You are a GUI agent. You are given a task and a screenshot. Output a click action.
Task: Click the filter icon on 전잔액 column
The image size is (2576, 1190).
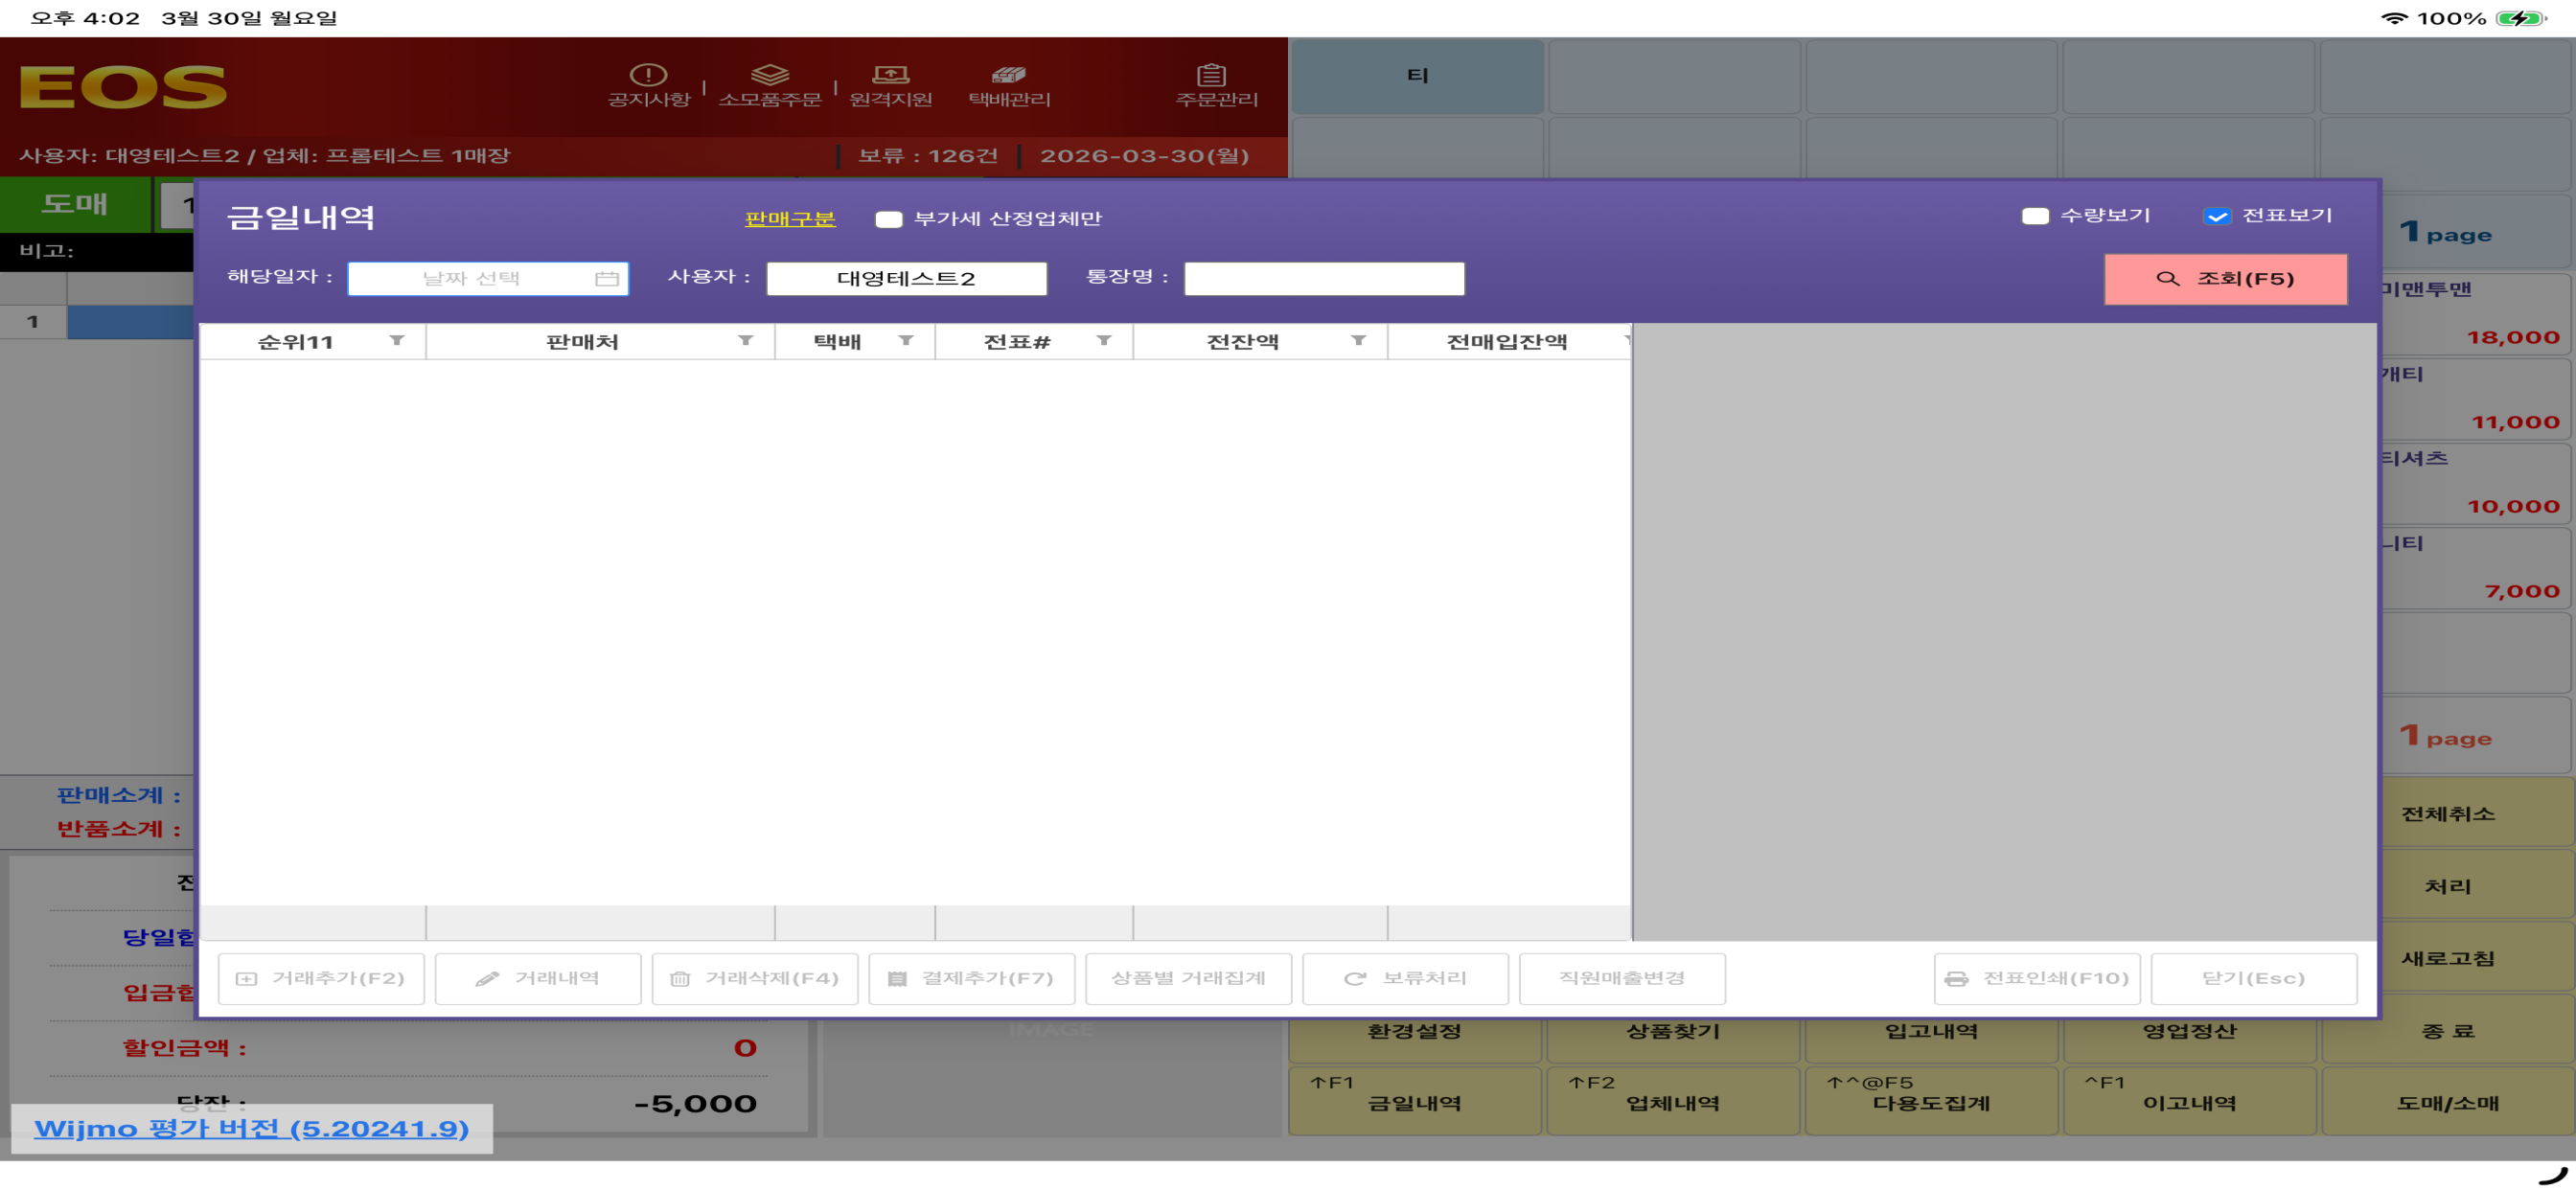click(1358, 341)
